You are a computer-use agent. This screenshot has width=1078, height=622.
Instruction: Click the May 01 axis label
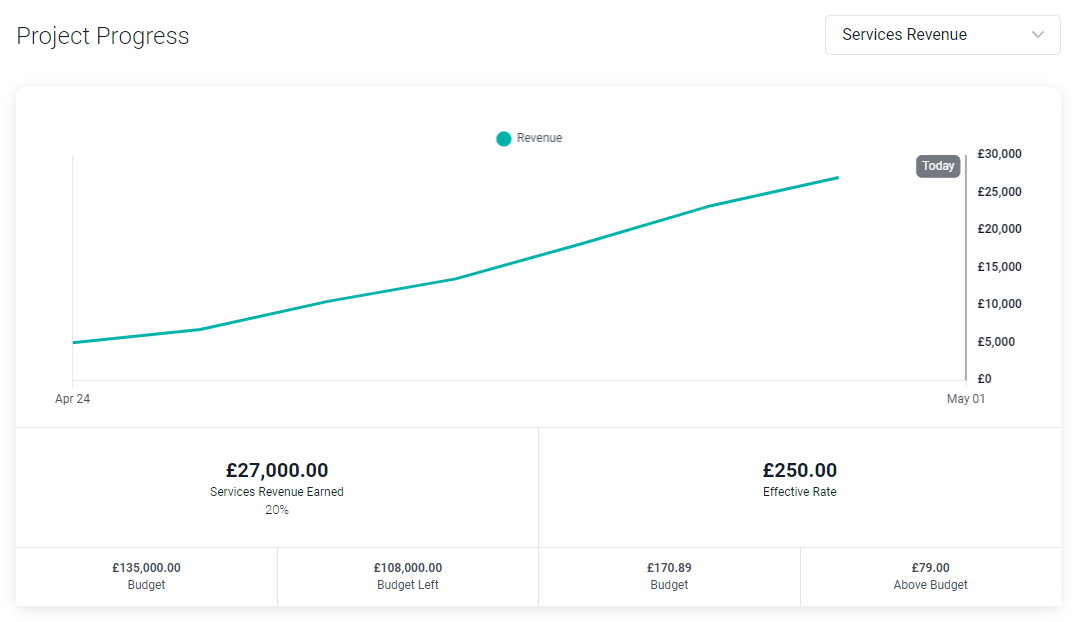click(966, 399)
